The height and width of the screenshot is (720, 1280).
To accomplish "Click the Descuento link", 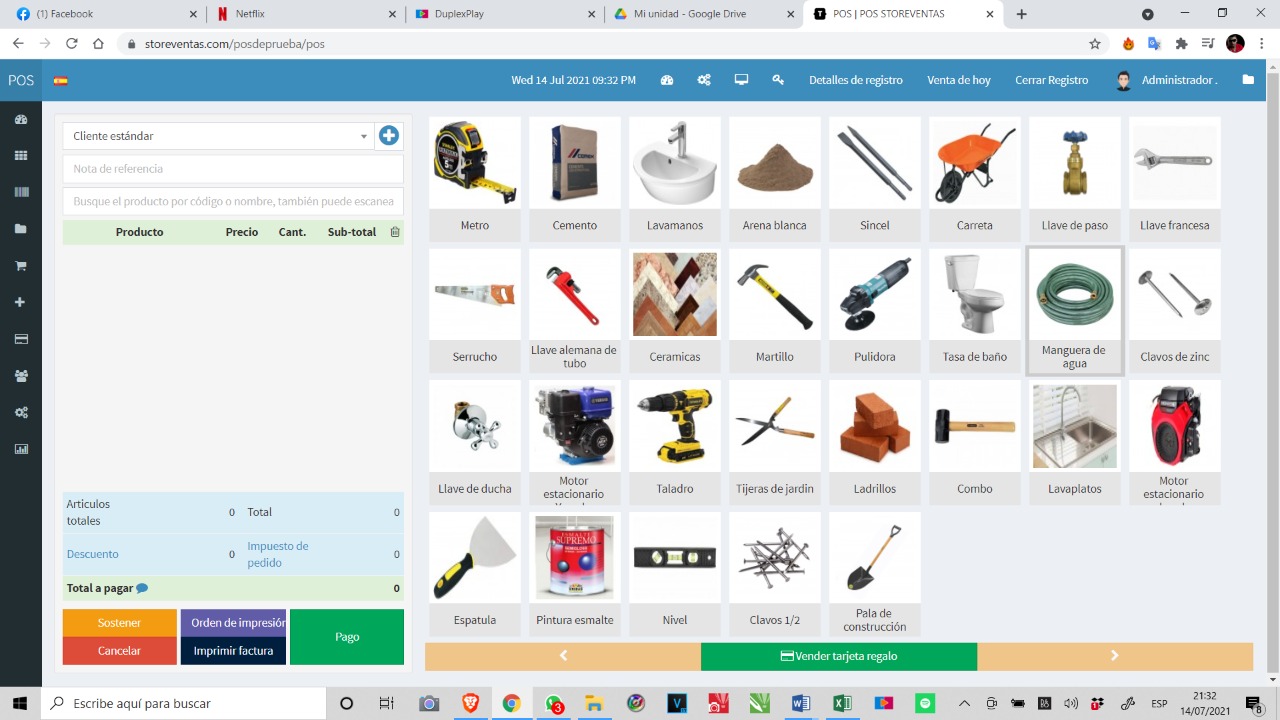I will 92,554.
